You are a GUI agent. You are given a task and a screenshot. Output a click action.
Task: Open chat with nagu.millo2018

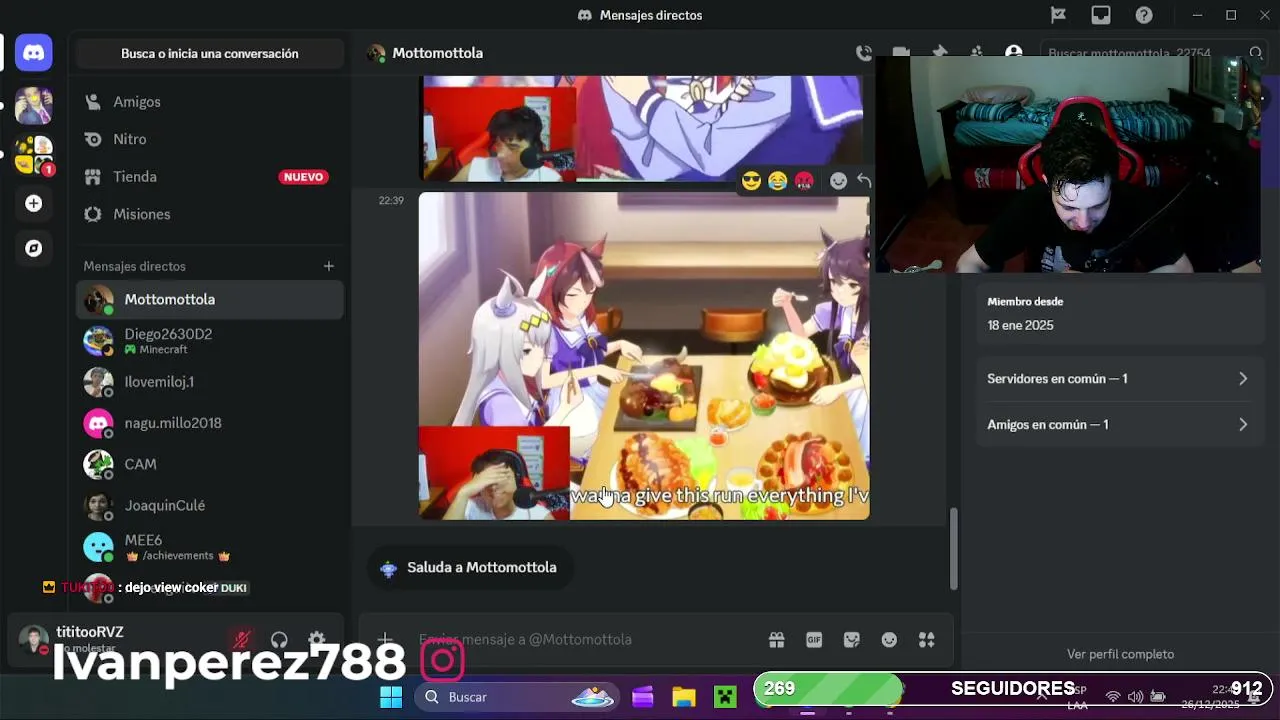tap(210, 423)
